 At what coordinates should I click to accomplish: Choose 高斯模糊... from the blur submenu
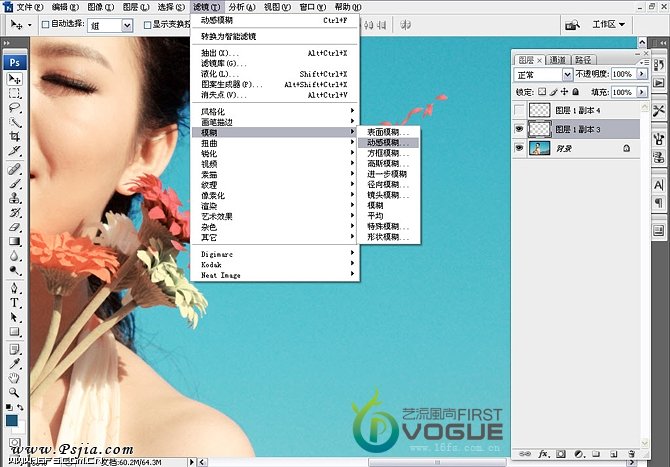pos(382,164)
